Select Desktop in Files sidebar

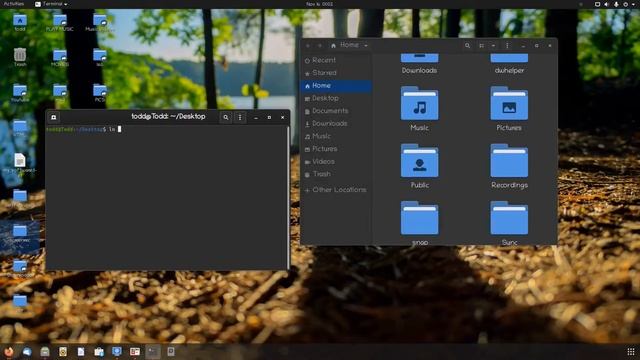(336, 98)
